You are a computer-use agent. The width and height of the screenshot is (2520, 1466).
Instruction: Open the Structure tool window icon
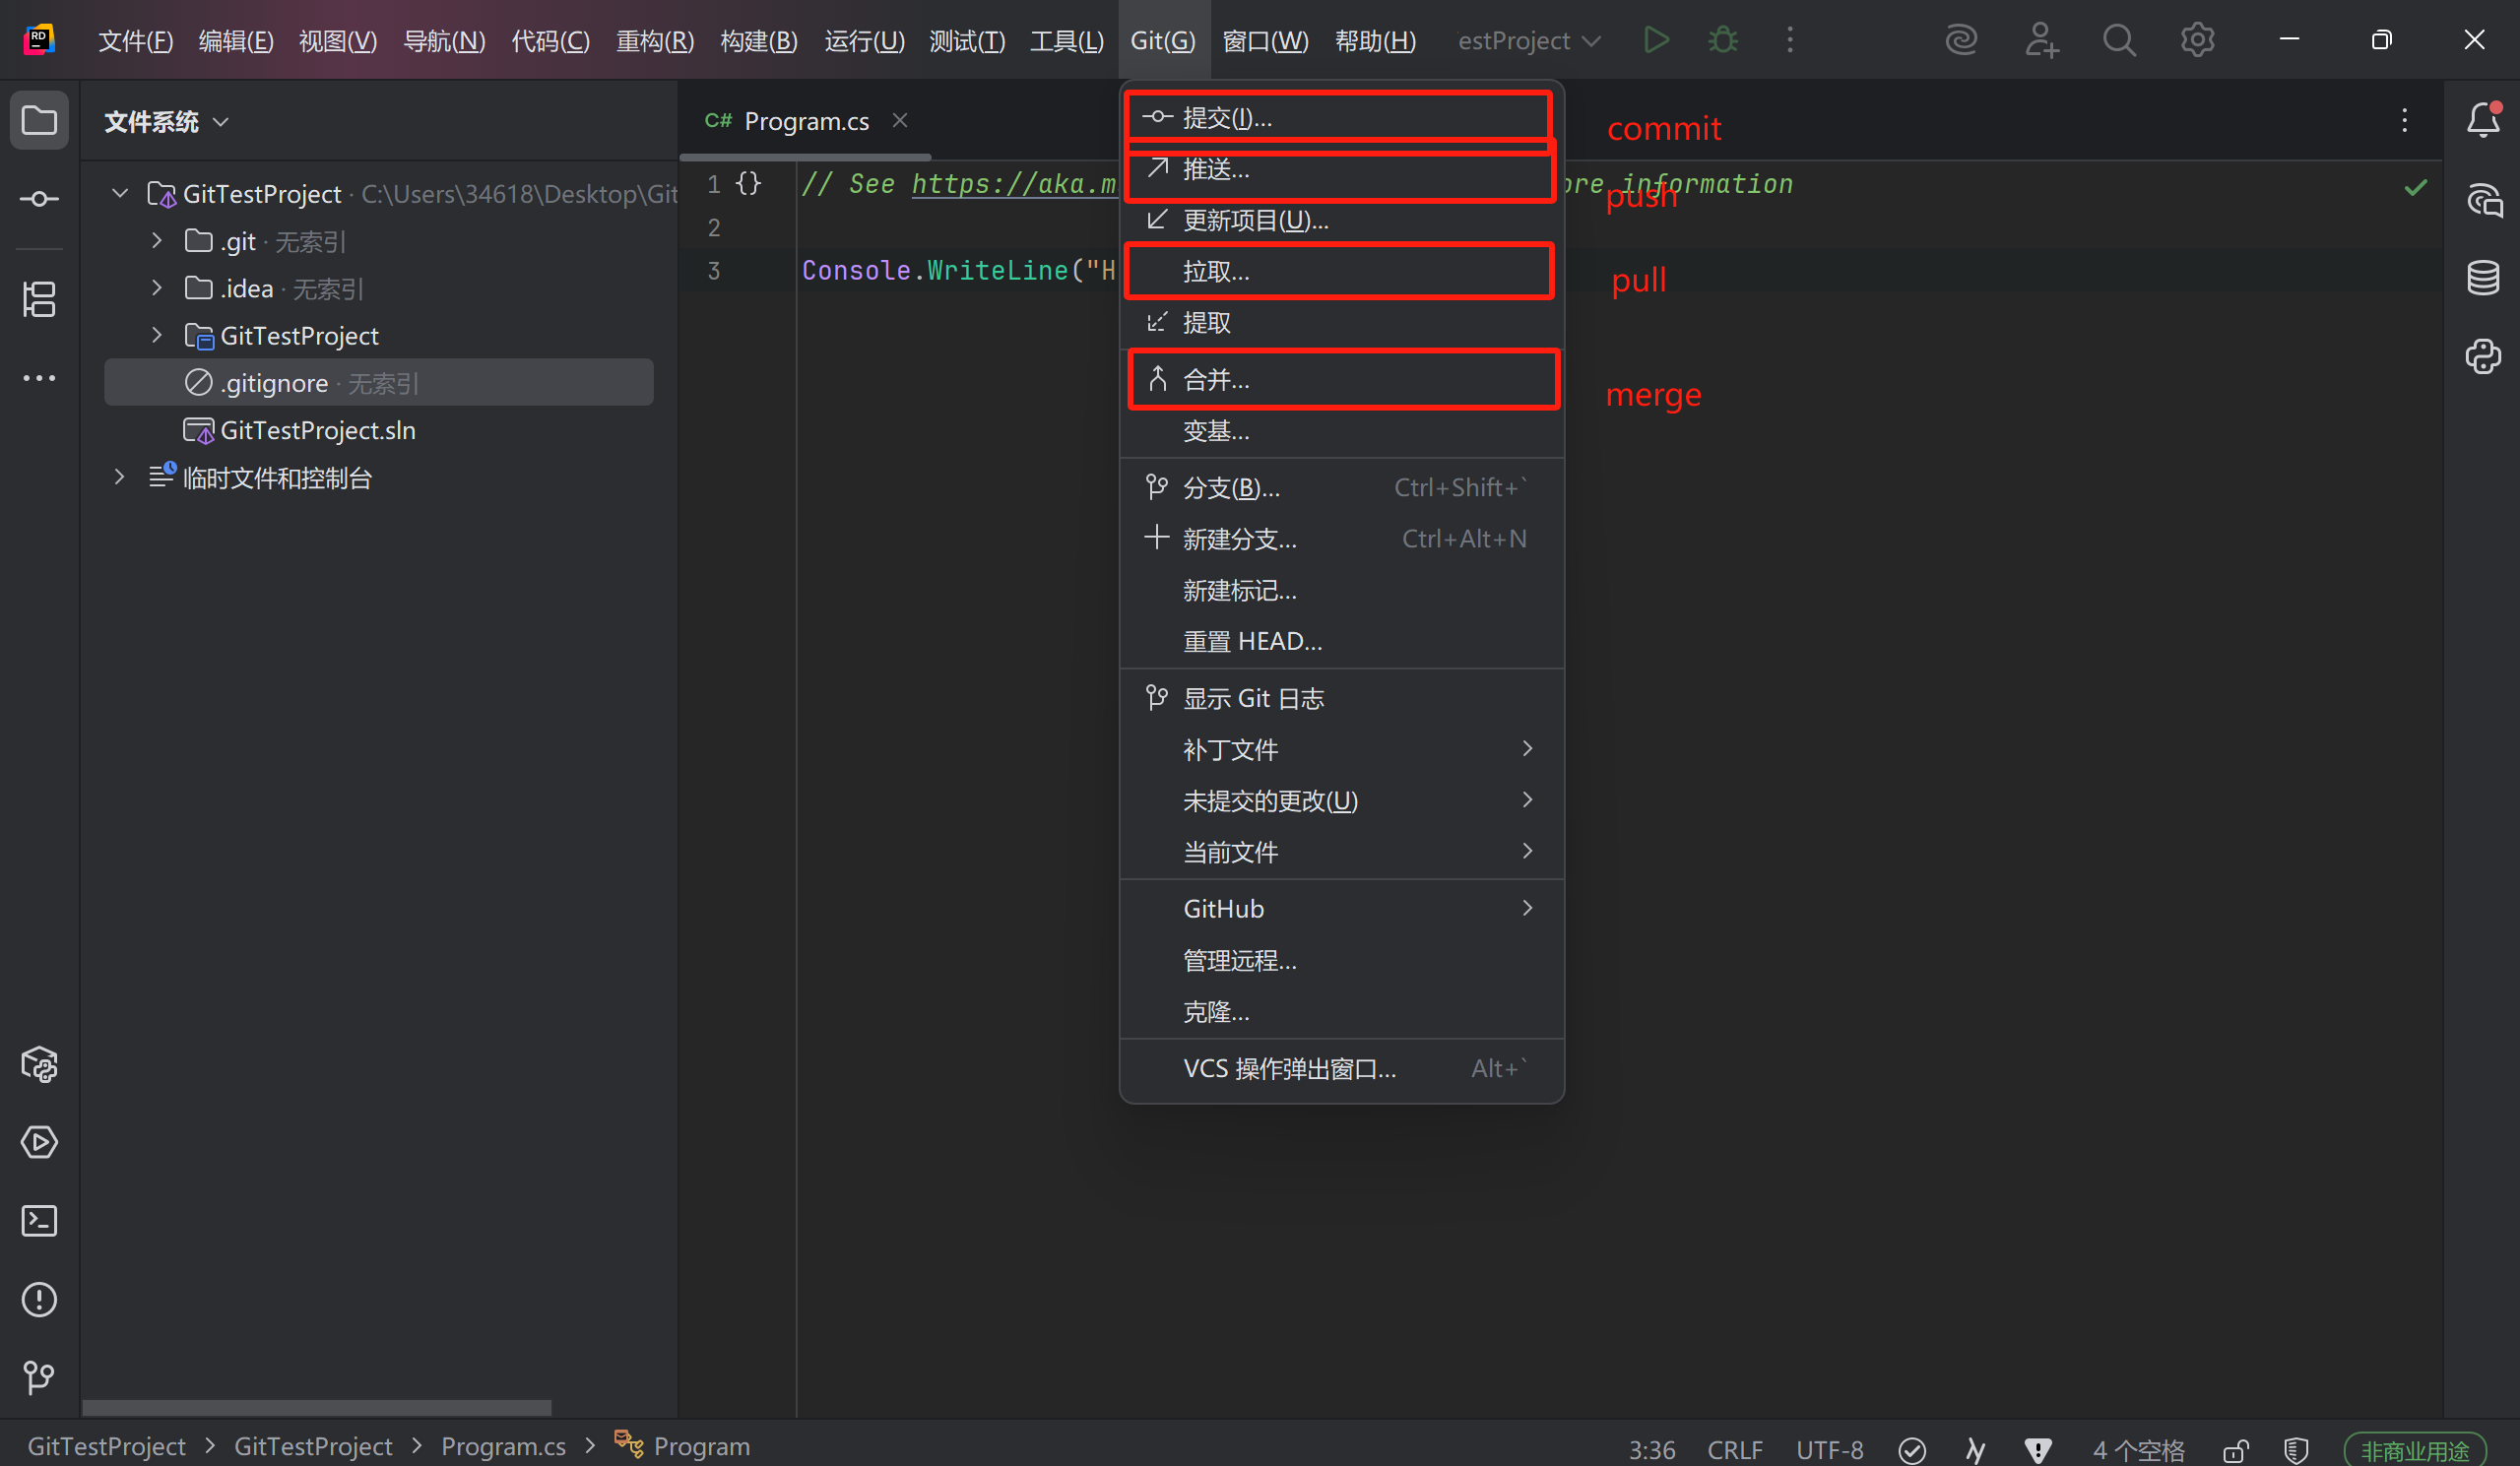[x=39, y=299]
